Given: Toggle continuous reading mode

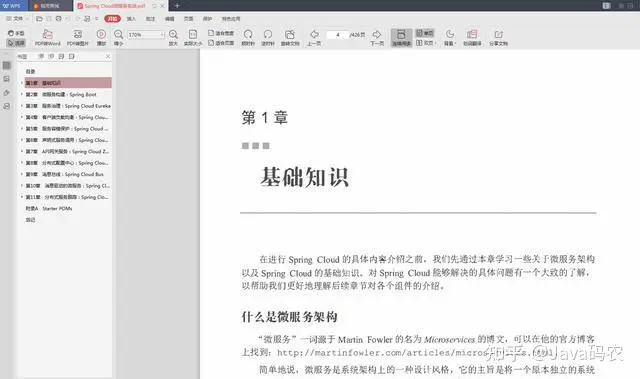Looking at the screenshot, I should pos(402,38).
